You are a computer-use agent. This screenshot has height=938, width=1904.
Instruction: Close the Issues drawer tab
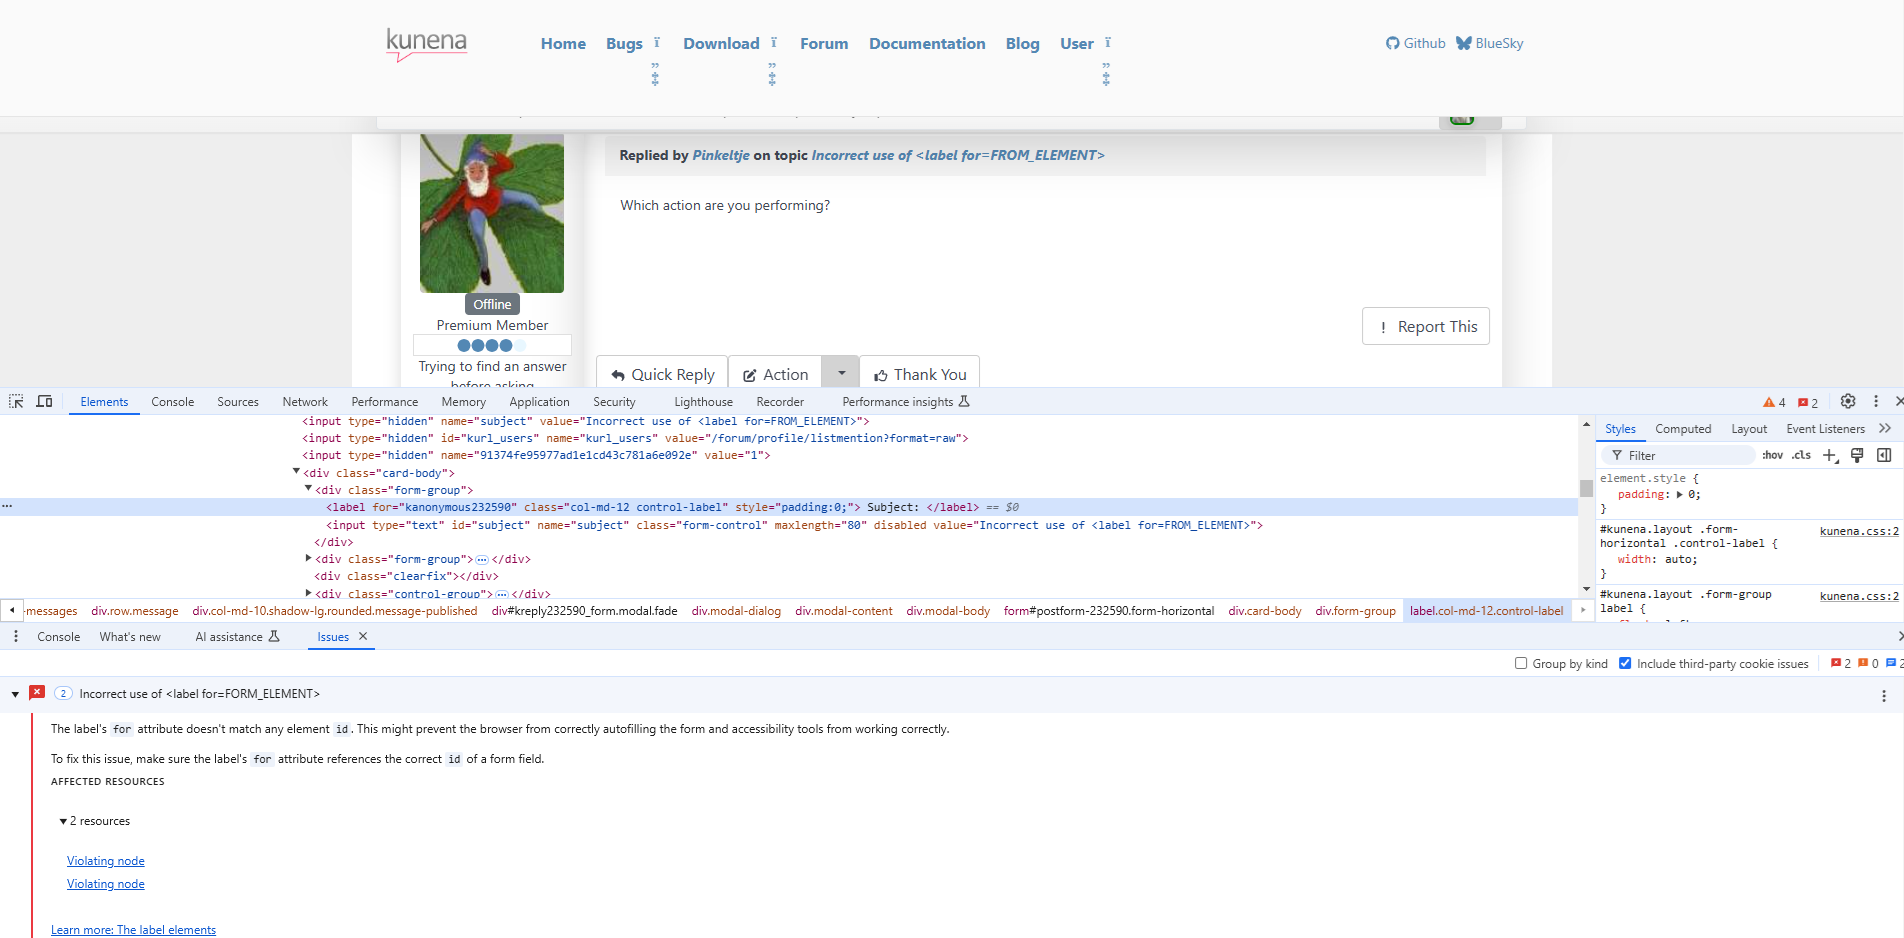(x=363, y=636)
